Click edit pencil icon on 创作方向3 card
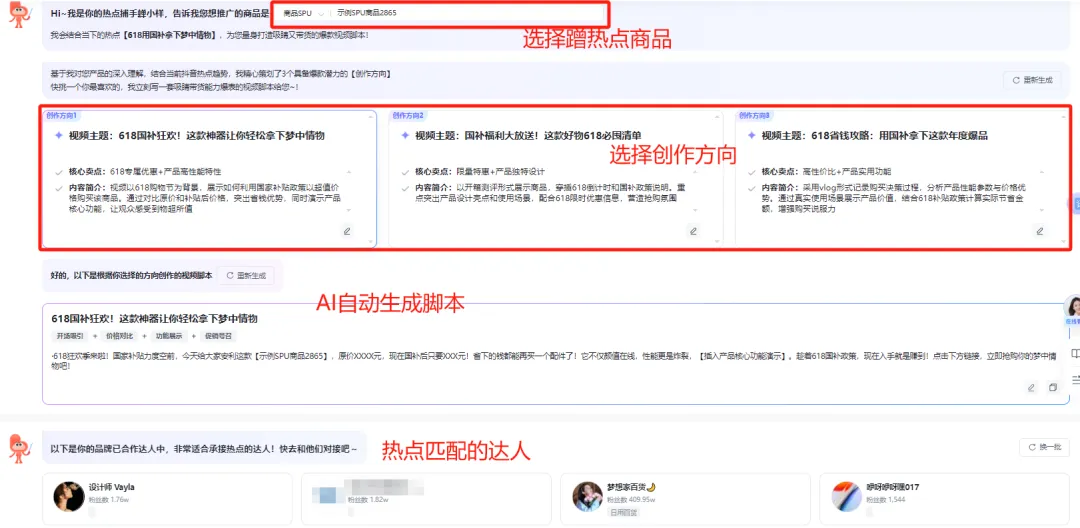Screen dimensions: 1080x528 (1039, 231)
